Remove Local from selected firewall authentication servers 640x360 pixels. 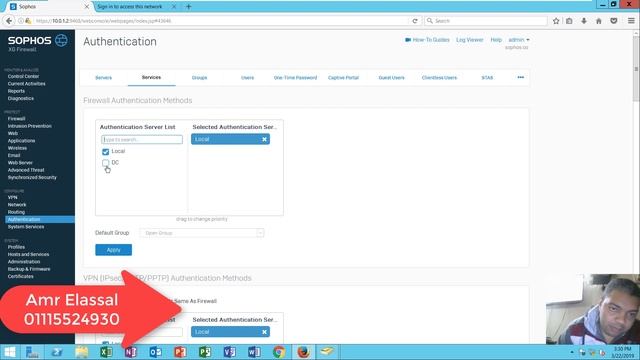pyautogui.click(x=264, y=139)
